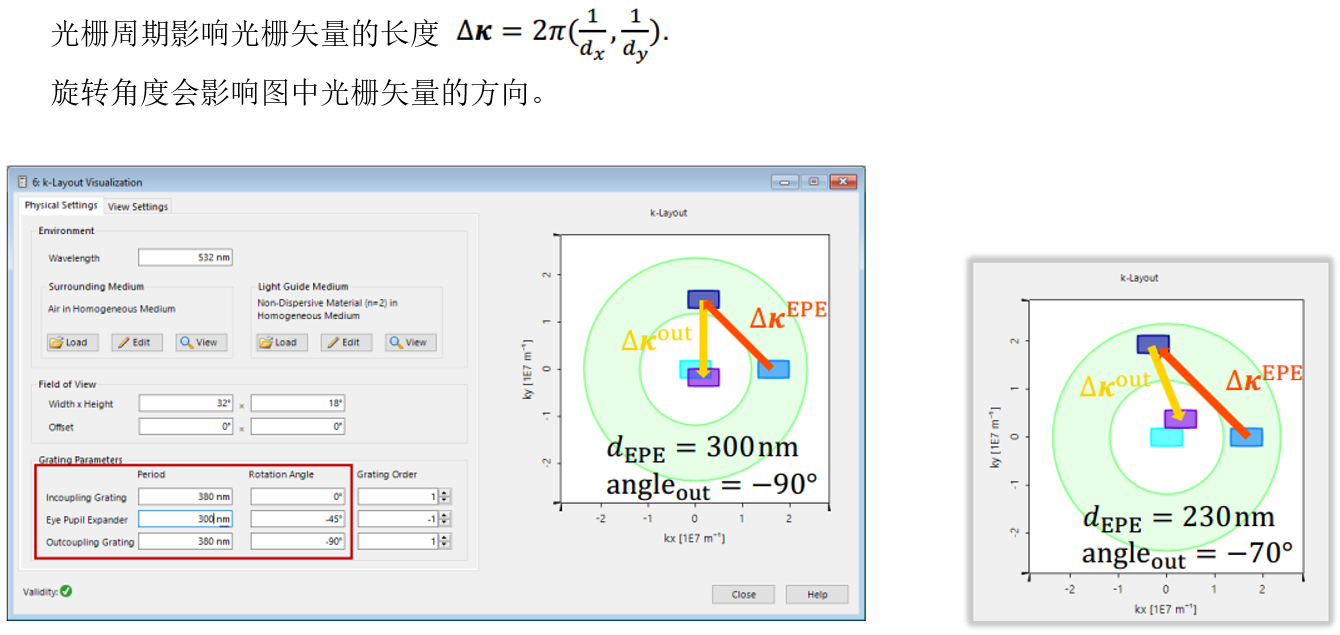The image size is (1340, 635).
Task: Open Help for k-Layout Visualization
Action: (817, 594)
